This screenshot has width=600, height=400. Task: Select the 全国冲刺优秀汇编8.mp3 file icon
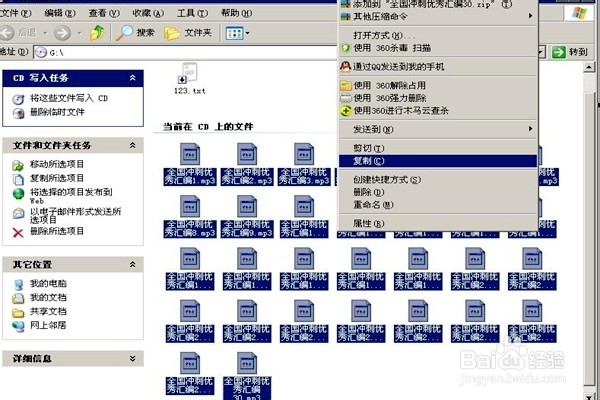point(190,206)
